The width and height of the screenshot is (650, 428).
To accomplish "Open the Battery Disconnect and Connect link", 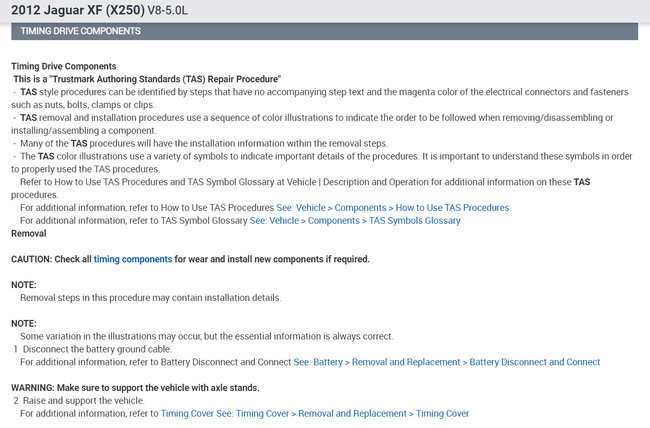I will [x=447, y=362].
